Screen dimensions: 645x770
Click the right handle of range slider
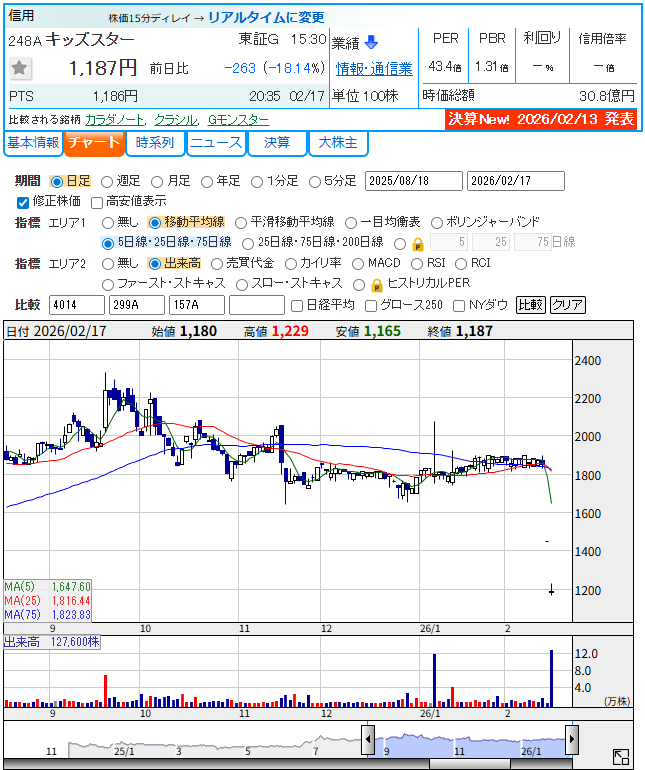click(x=571, y=739)
